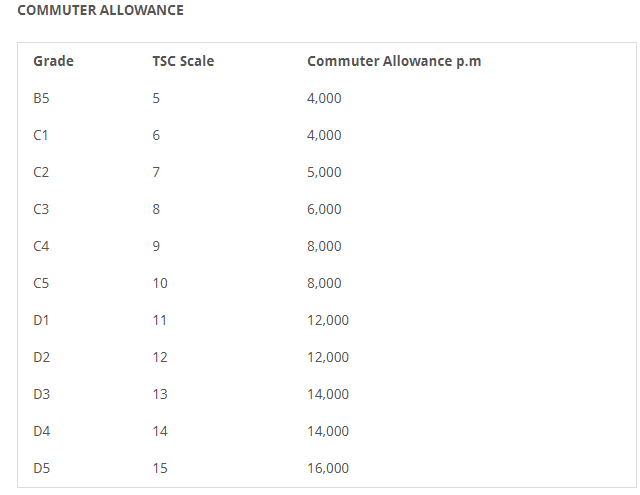640x495 pixels.
Task: Click grade C3 row label
Action: click(41, 209)
